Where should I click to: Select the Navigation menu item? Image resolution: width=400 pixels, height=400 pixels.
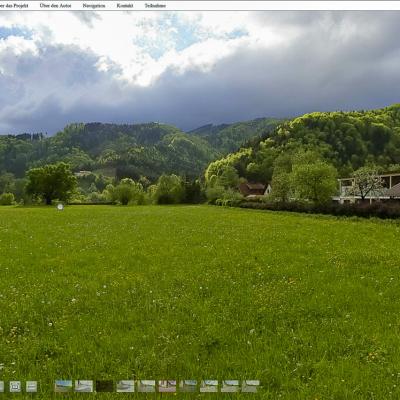[94, 6]
